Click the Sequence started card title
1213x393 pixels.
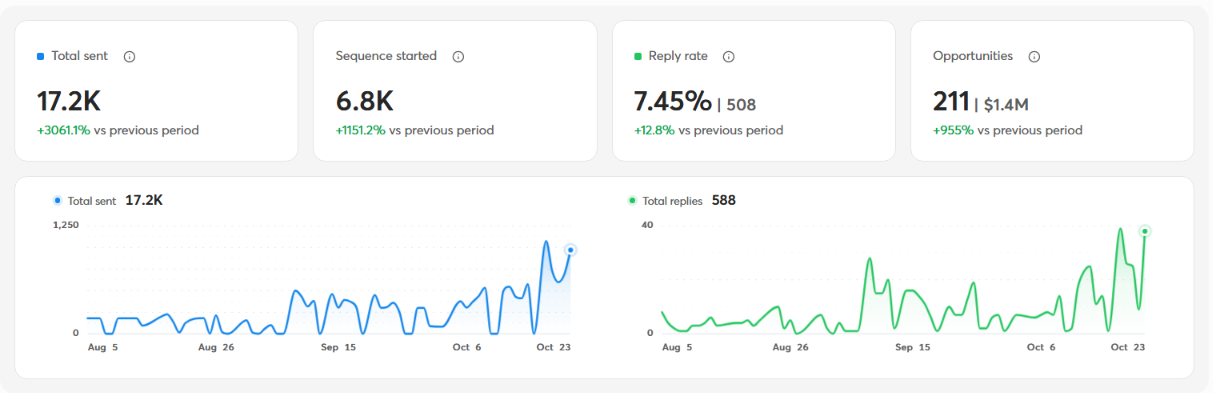[386, 56]
